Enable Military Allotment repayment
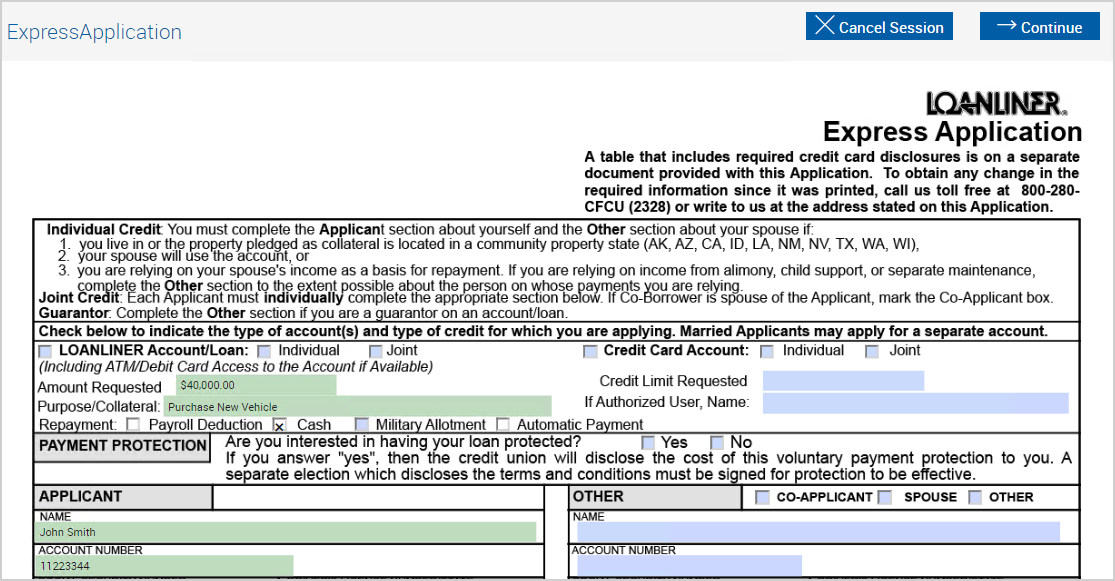 pyautogui.click(x=362, y=425)
